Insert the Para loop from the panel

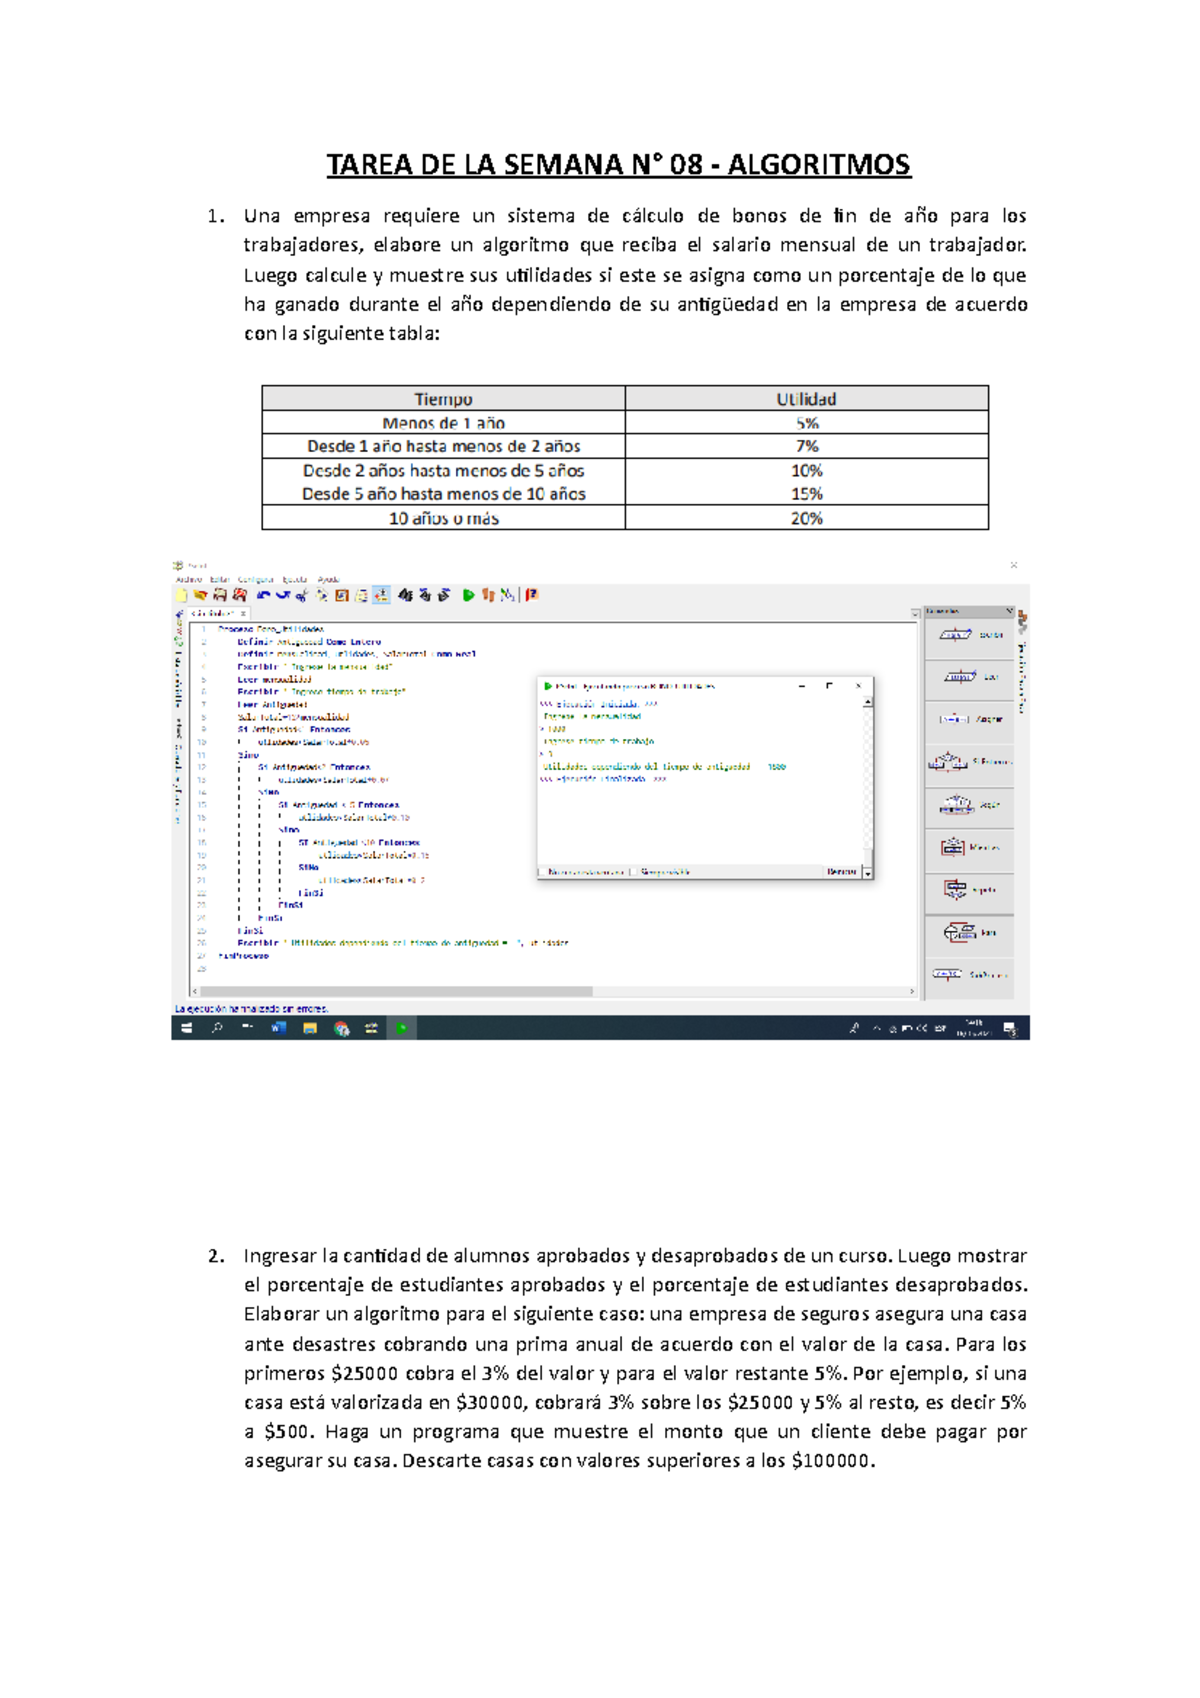(969, 933)
